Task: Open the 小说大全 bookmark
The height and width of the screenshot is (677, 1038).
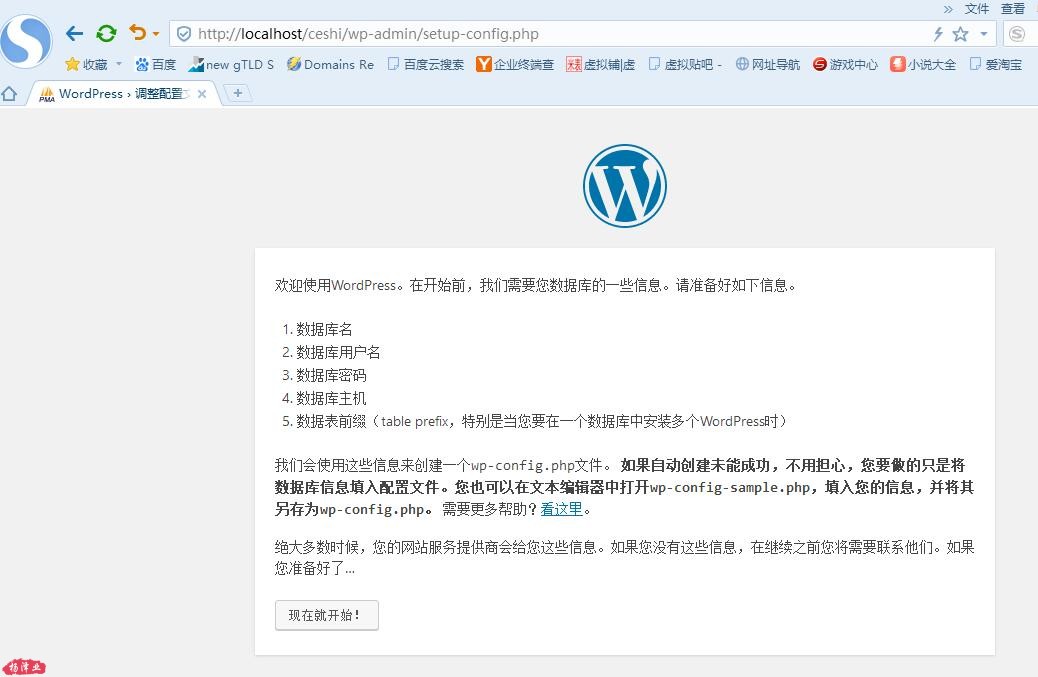Action: click(923, 64)
